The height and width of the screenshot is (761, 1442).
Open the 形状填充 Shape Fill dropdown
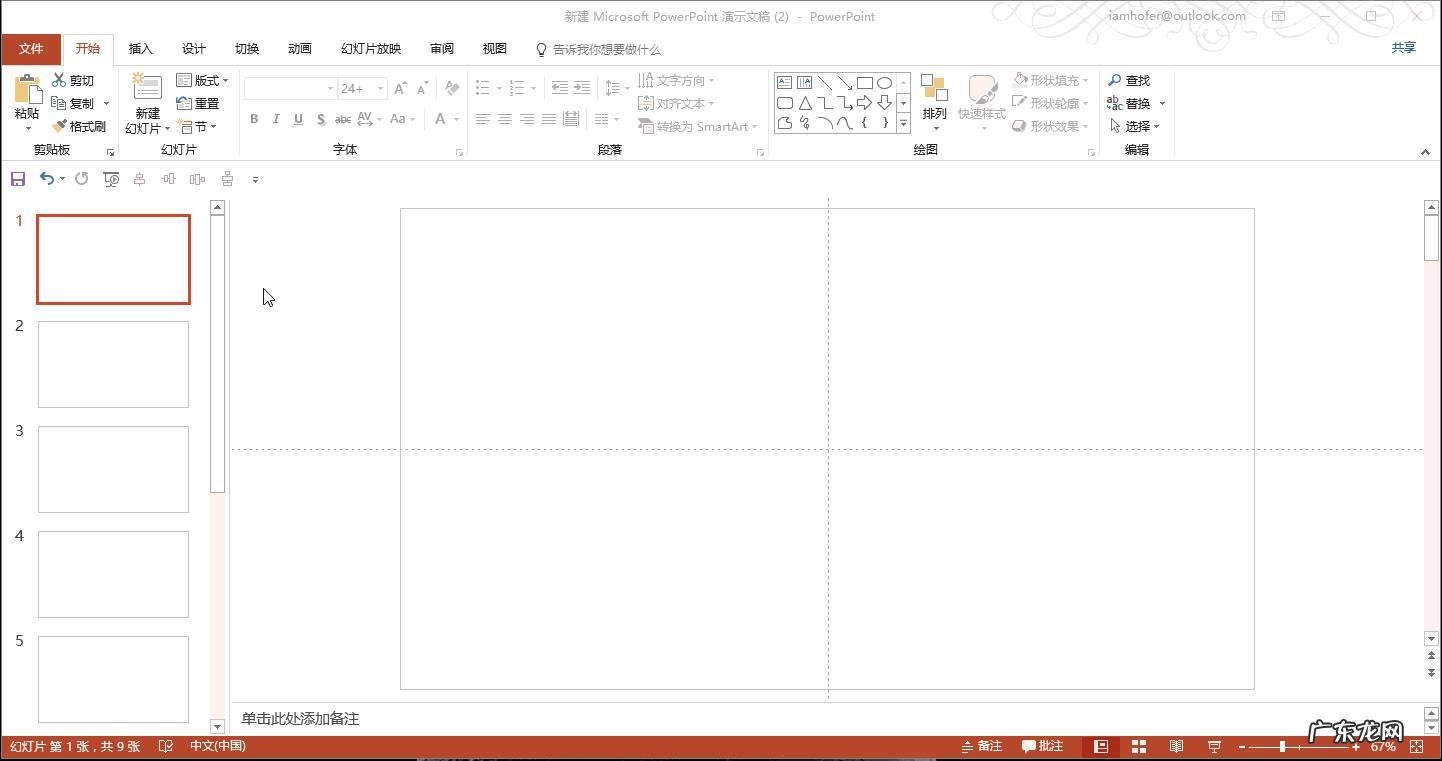tap(1050, 79)
